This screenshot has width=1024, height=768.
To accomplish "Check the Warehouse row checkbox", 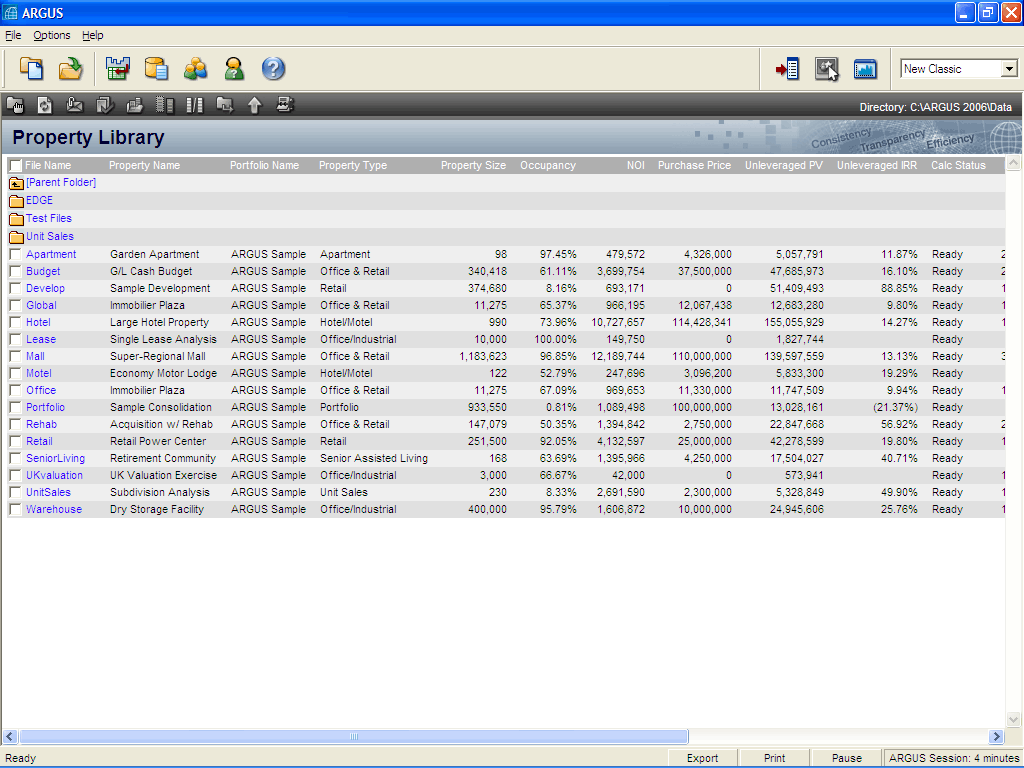I will point(15,509).
